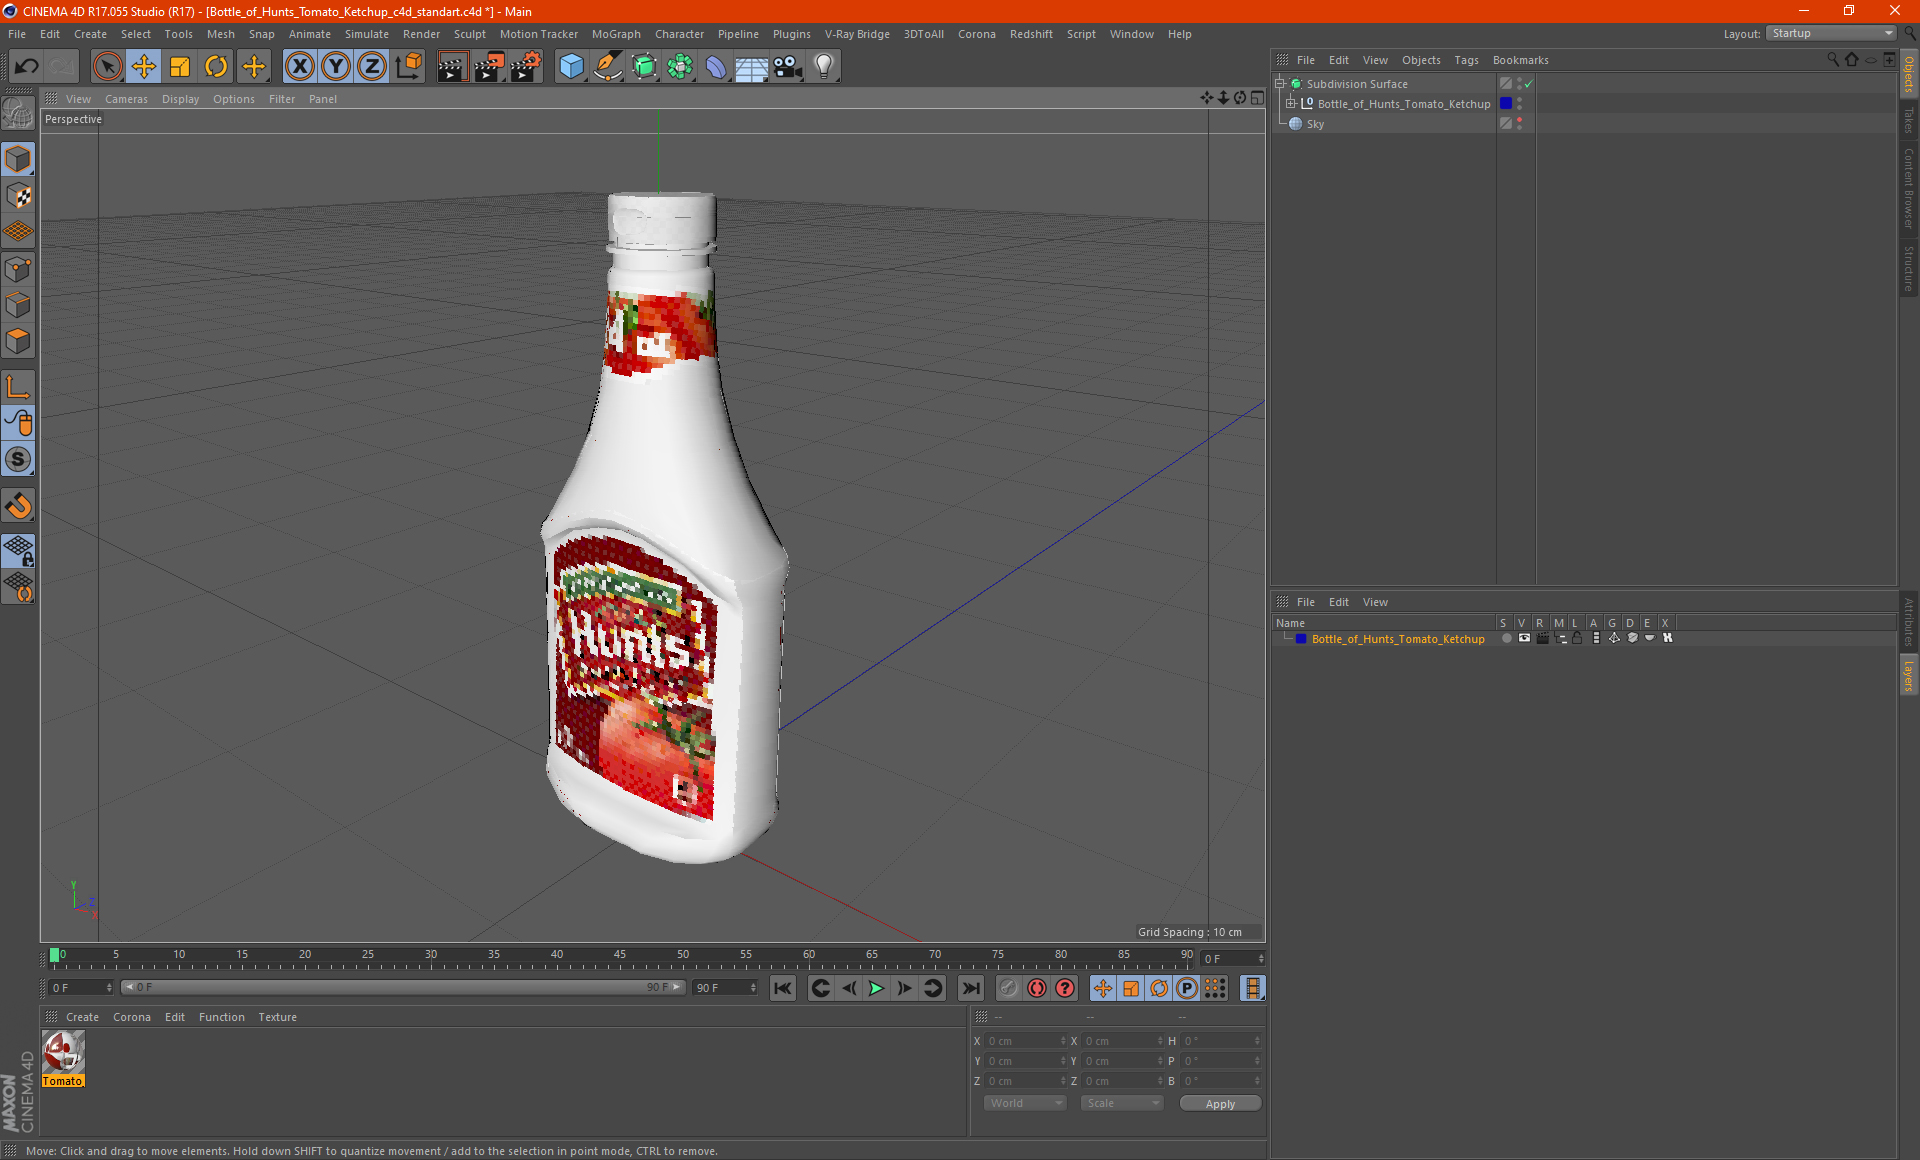1920x1160 pixels.
Task: Toggle Subdivision Surface enabled checkmark
Action: coord(1529,84)
